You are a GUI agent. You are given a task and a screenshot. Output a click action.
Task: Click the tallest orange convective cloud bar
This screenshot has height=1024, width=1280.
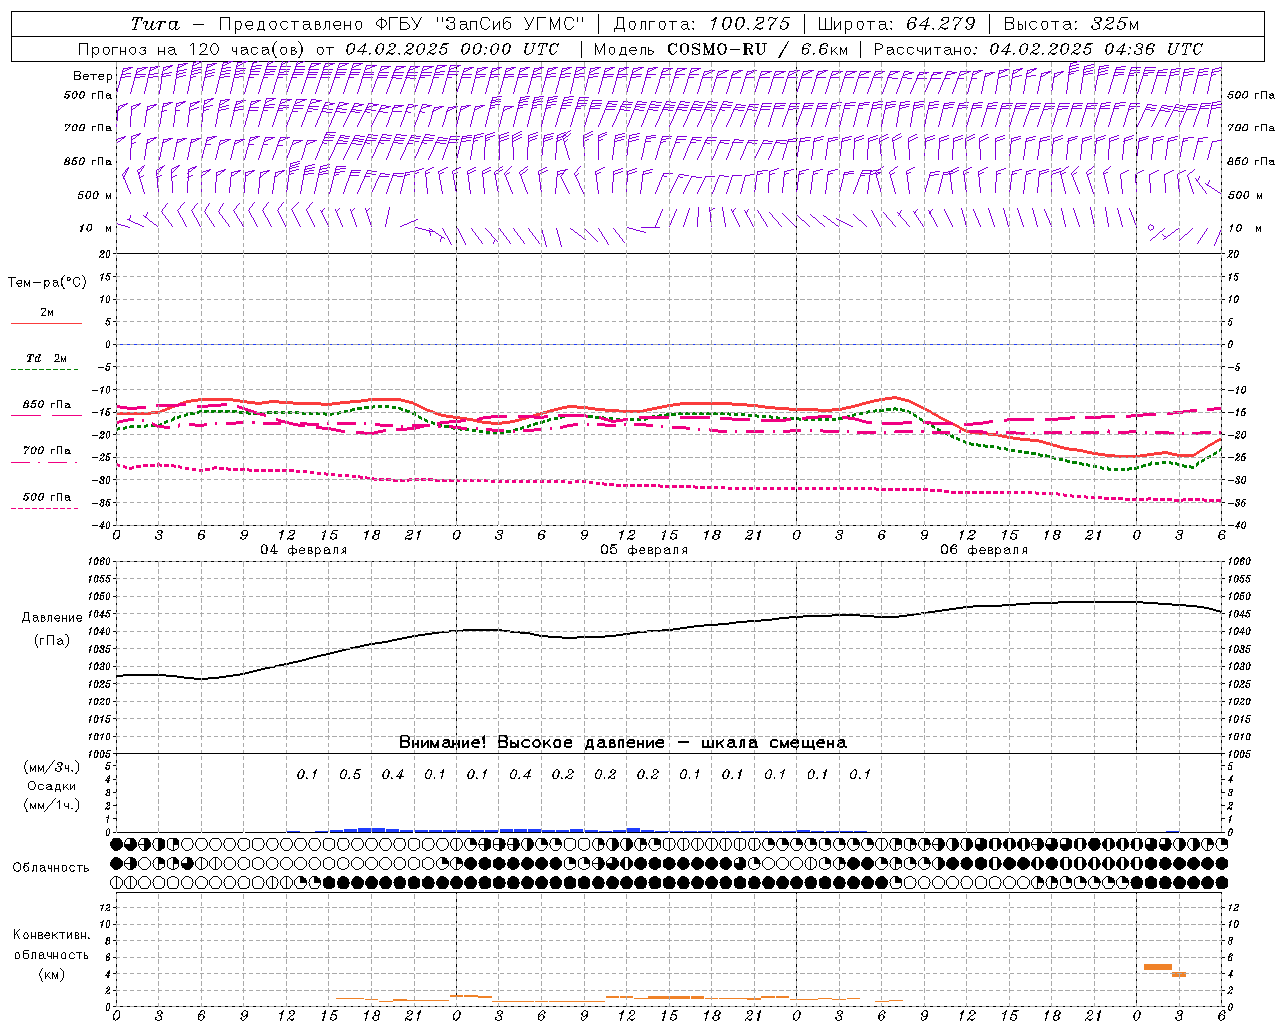(x=1158, y=967)
